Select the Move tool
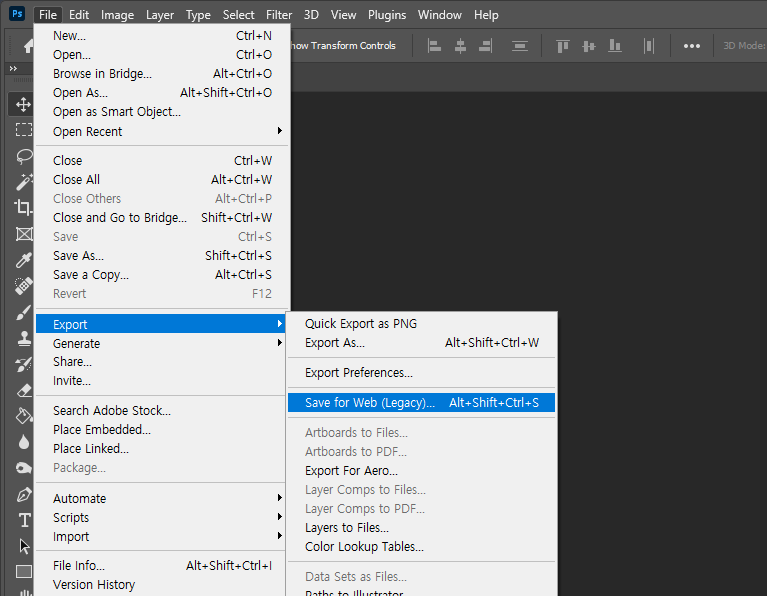Image resolution: width=767 pixels, height=596 pixels. (x=23, y=104)
